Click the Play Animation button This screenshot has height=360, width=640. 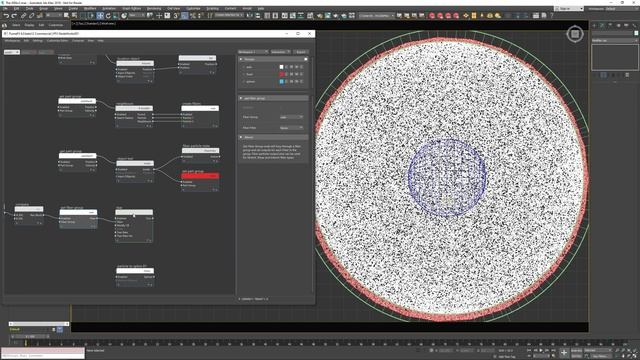coord(542,350)
